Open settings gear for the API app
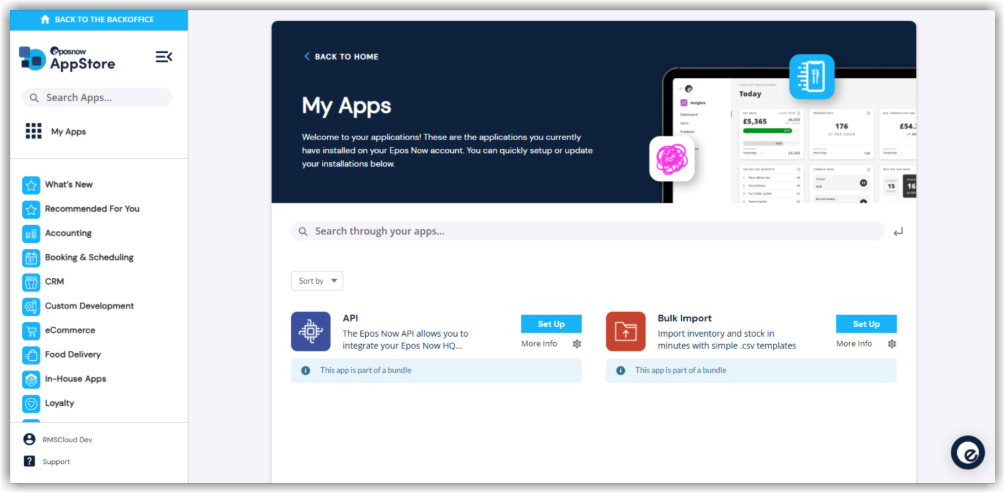 (x=577, y=344)
